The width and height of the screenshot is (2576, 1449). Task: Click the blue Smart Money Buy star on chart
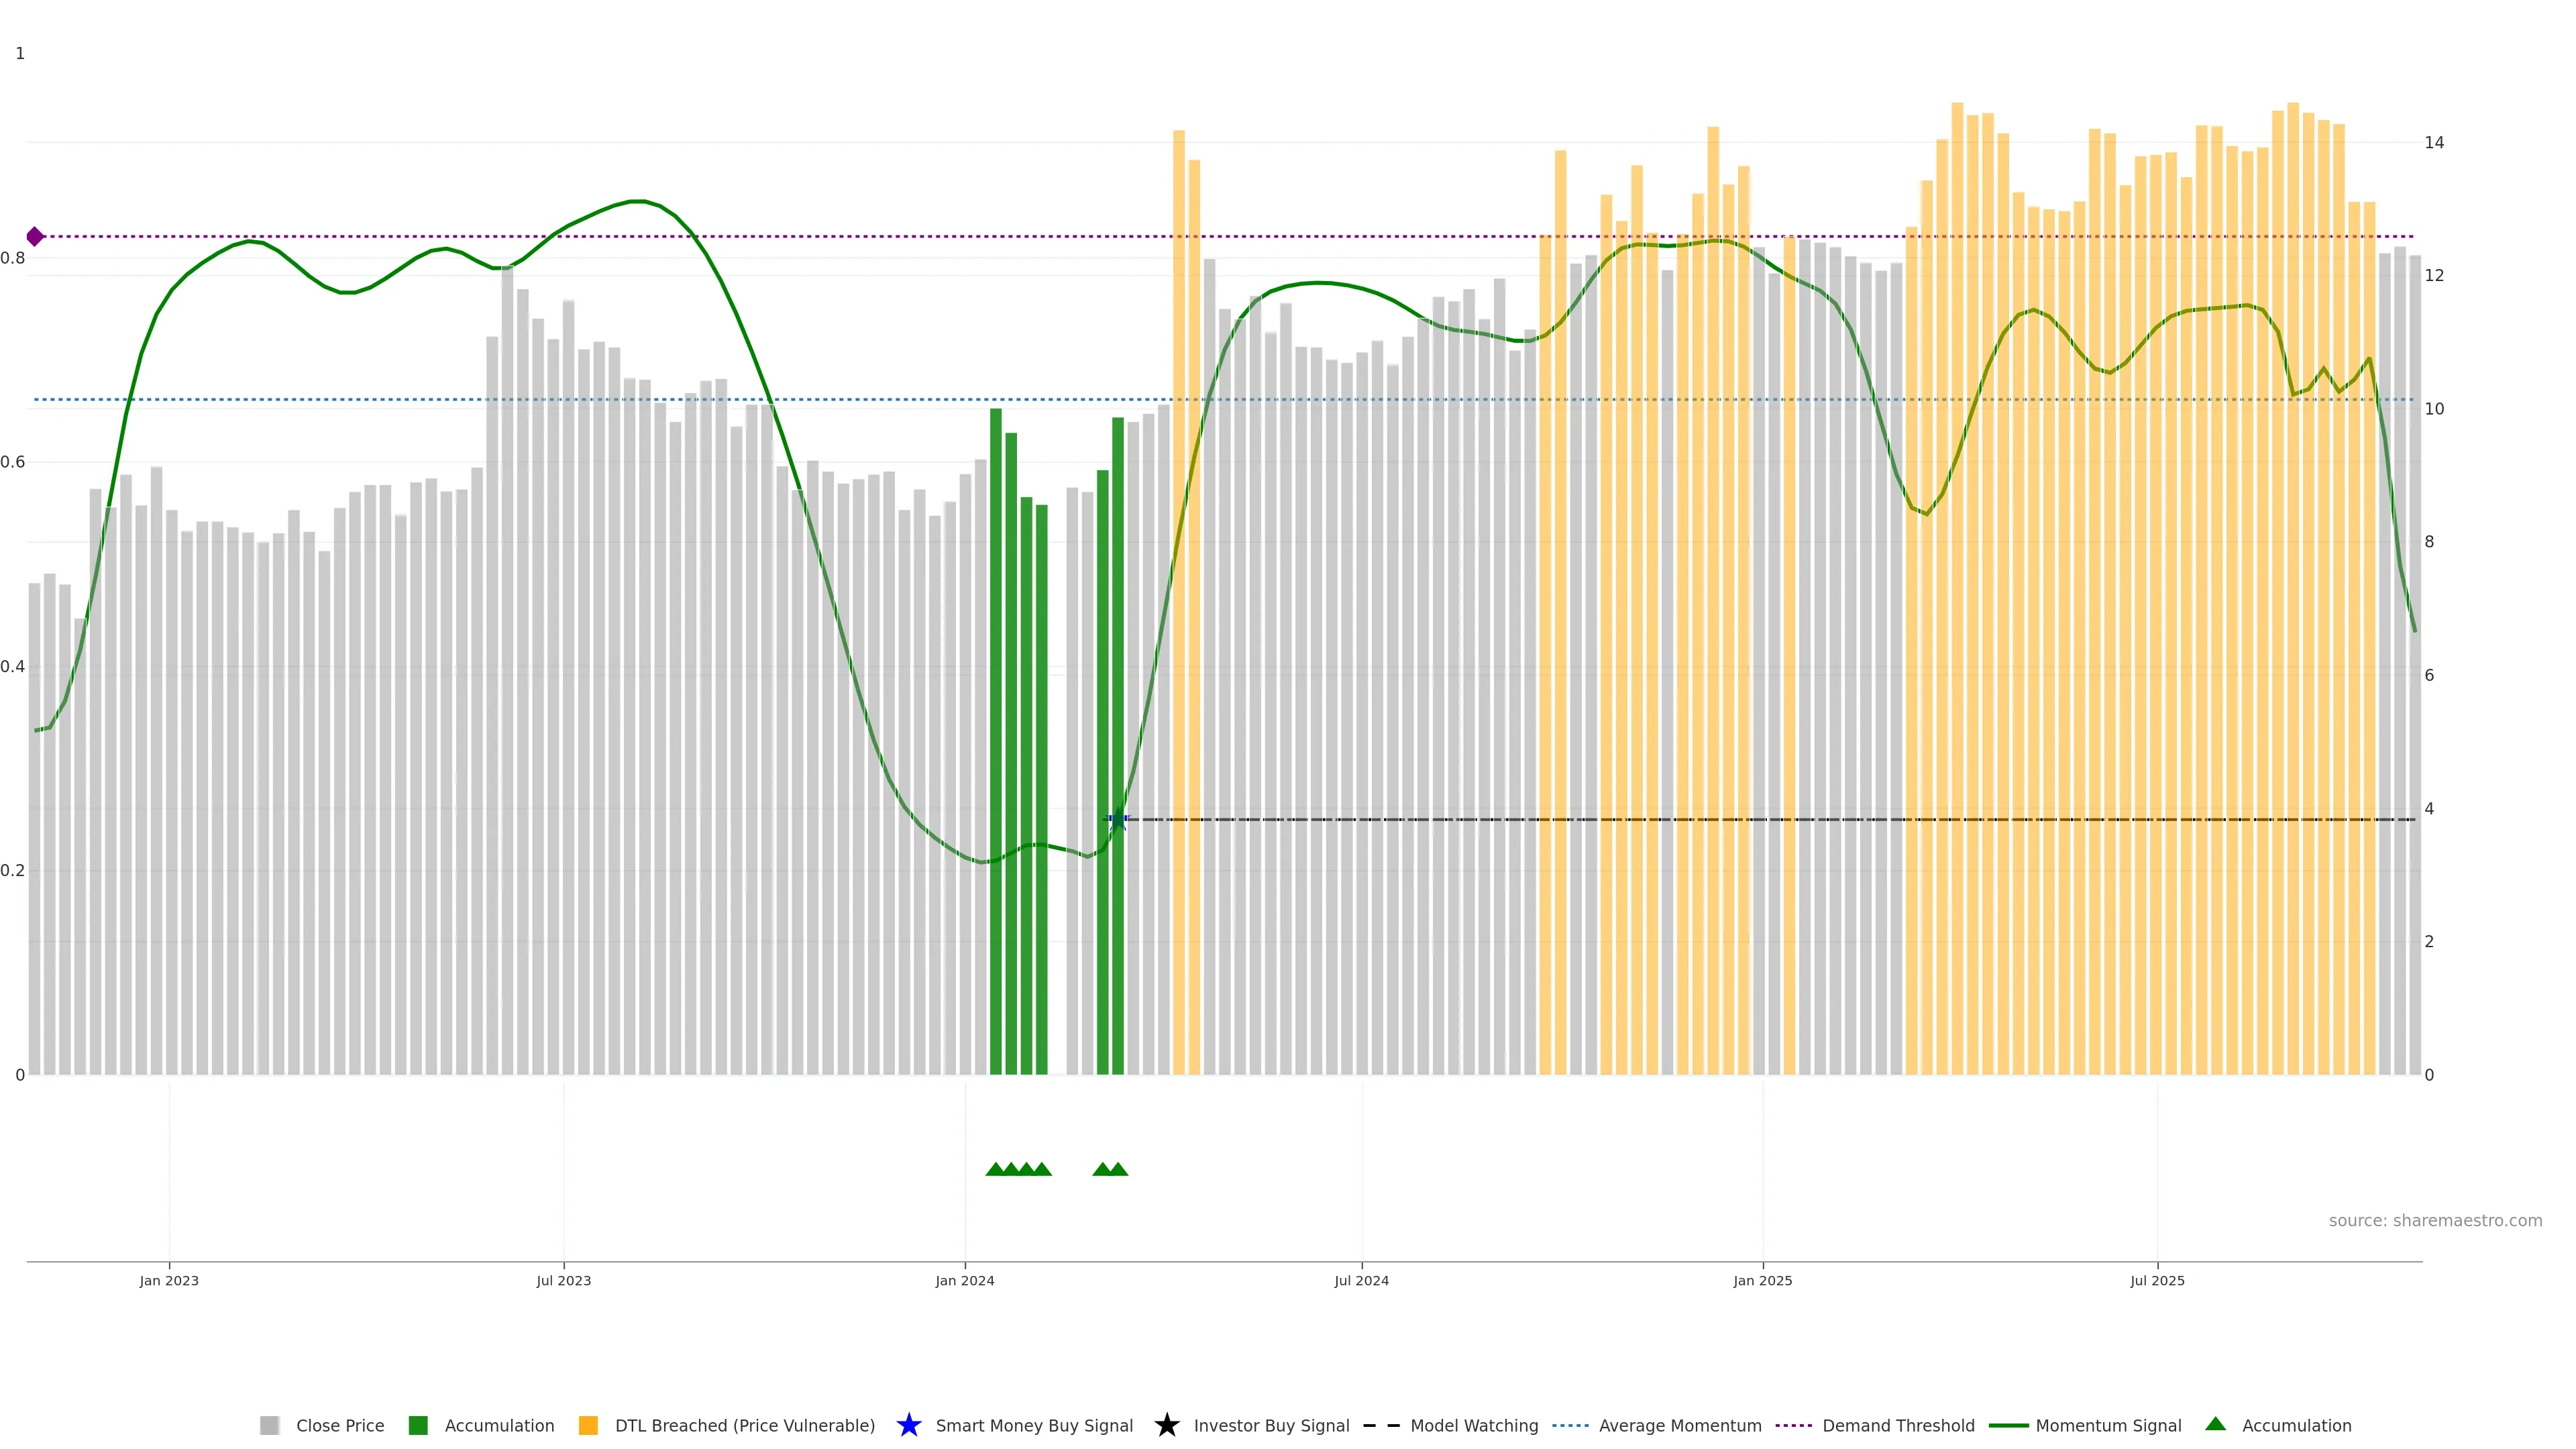pyautogui.click(x=1118, y=820)
